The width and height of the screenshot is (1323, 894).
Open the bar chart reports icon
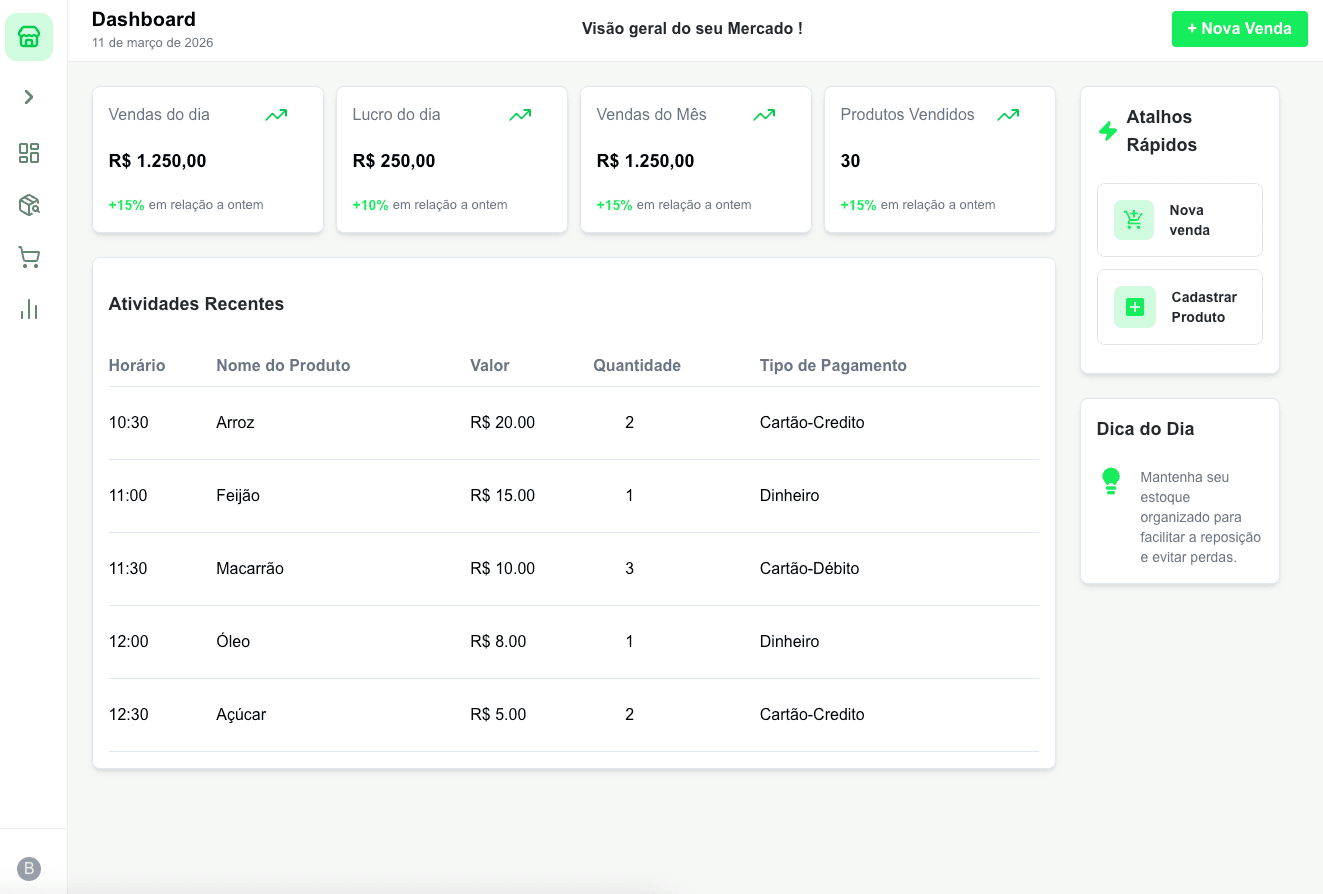[x=29, y=309]
